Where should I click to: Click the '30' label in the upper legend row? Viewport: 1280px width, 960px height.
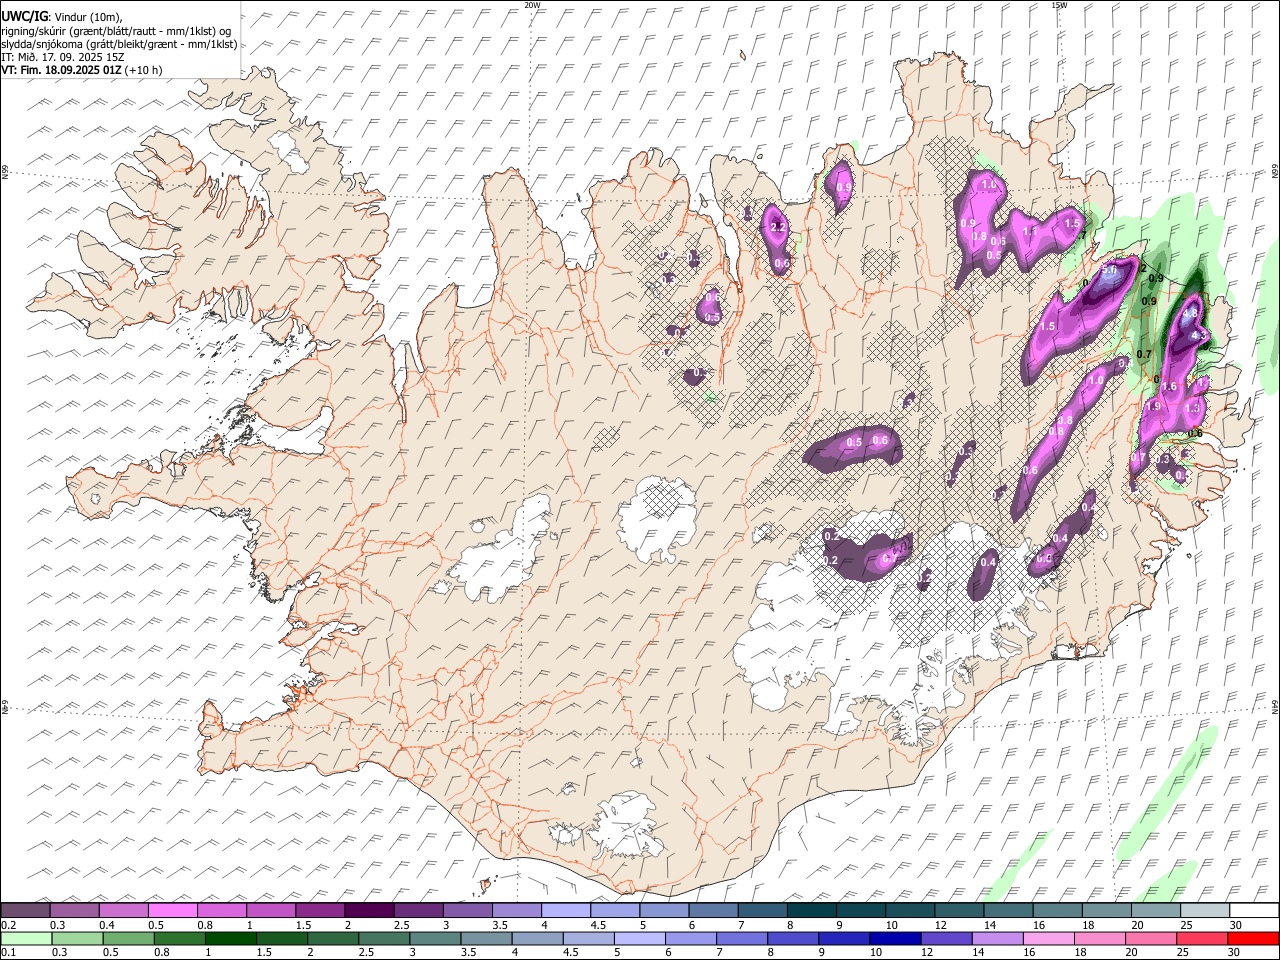[x=1236, y=925]
